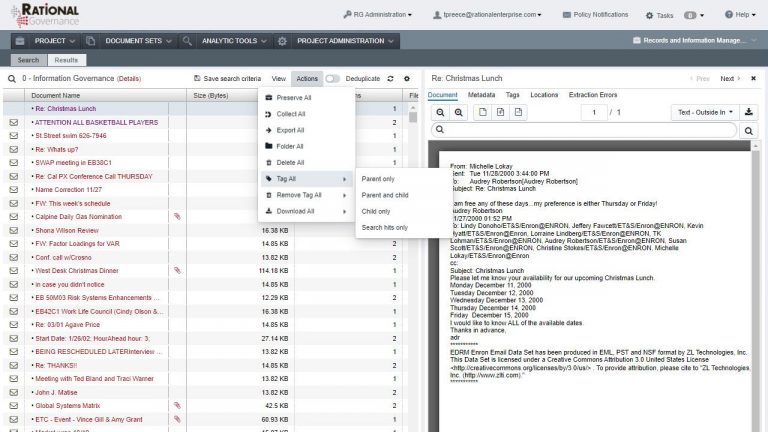Image resolution: width=768 pixels, height=432 pixels.
Task: Click Save search criteria
Action: point(227,78)
